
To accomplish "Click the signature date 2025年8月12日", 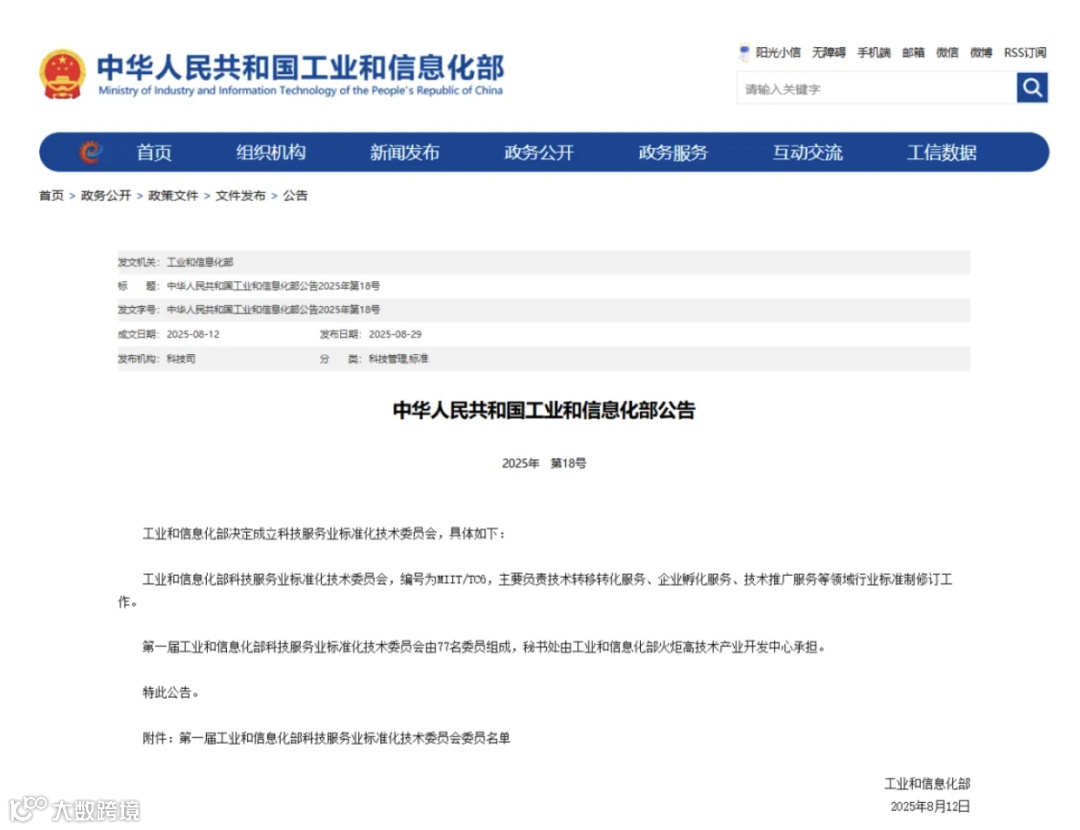I will (930, 807).
